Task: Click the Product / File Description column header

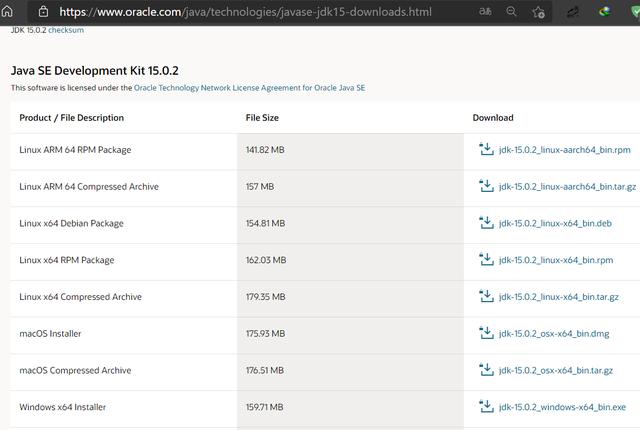Action: [71, 117]
